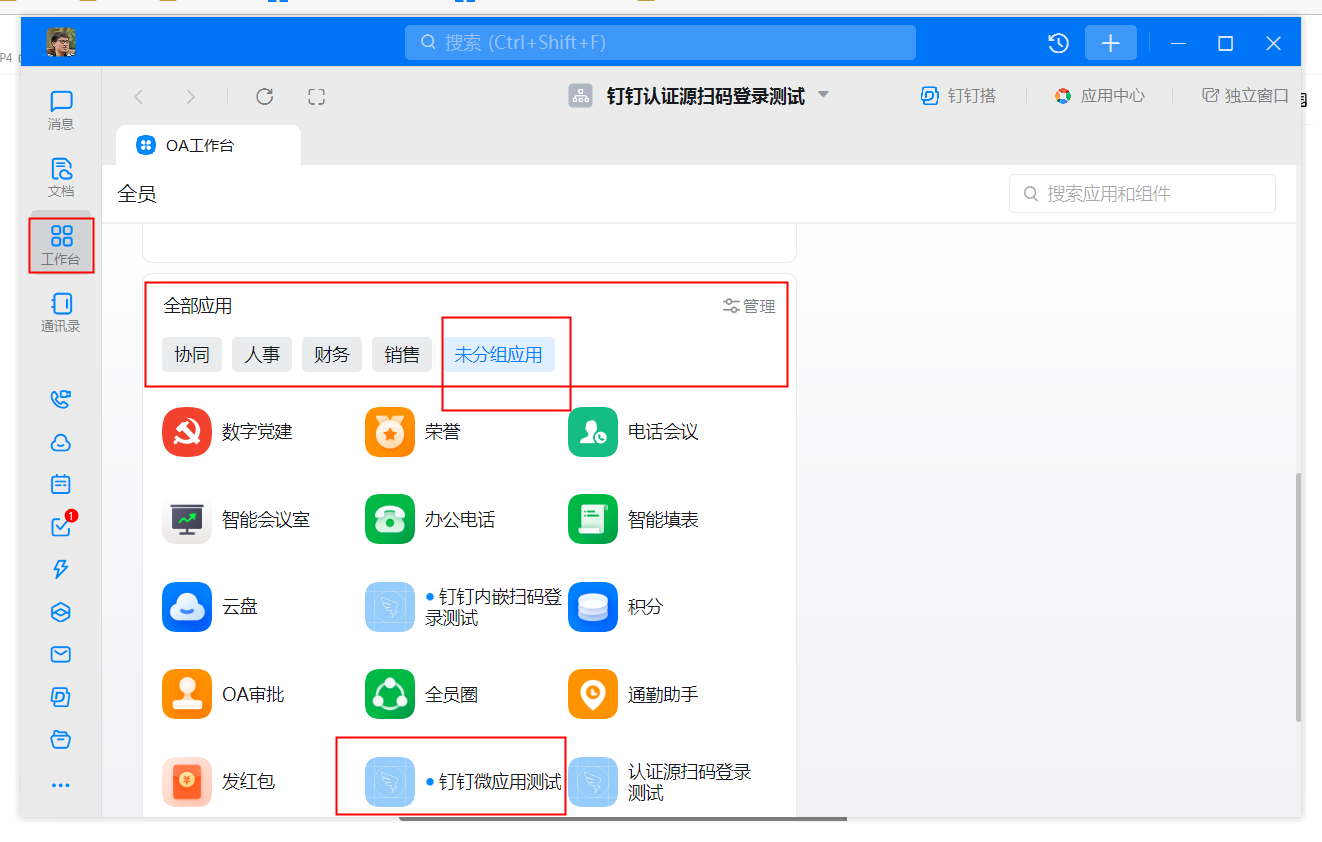Open the 全员圈 app

[422, 693]
